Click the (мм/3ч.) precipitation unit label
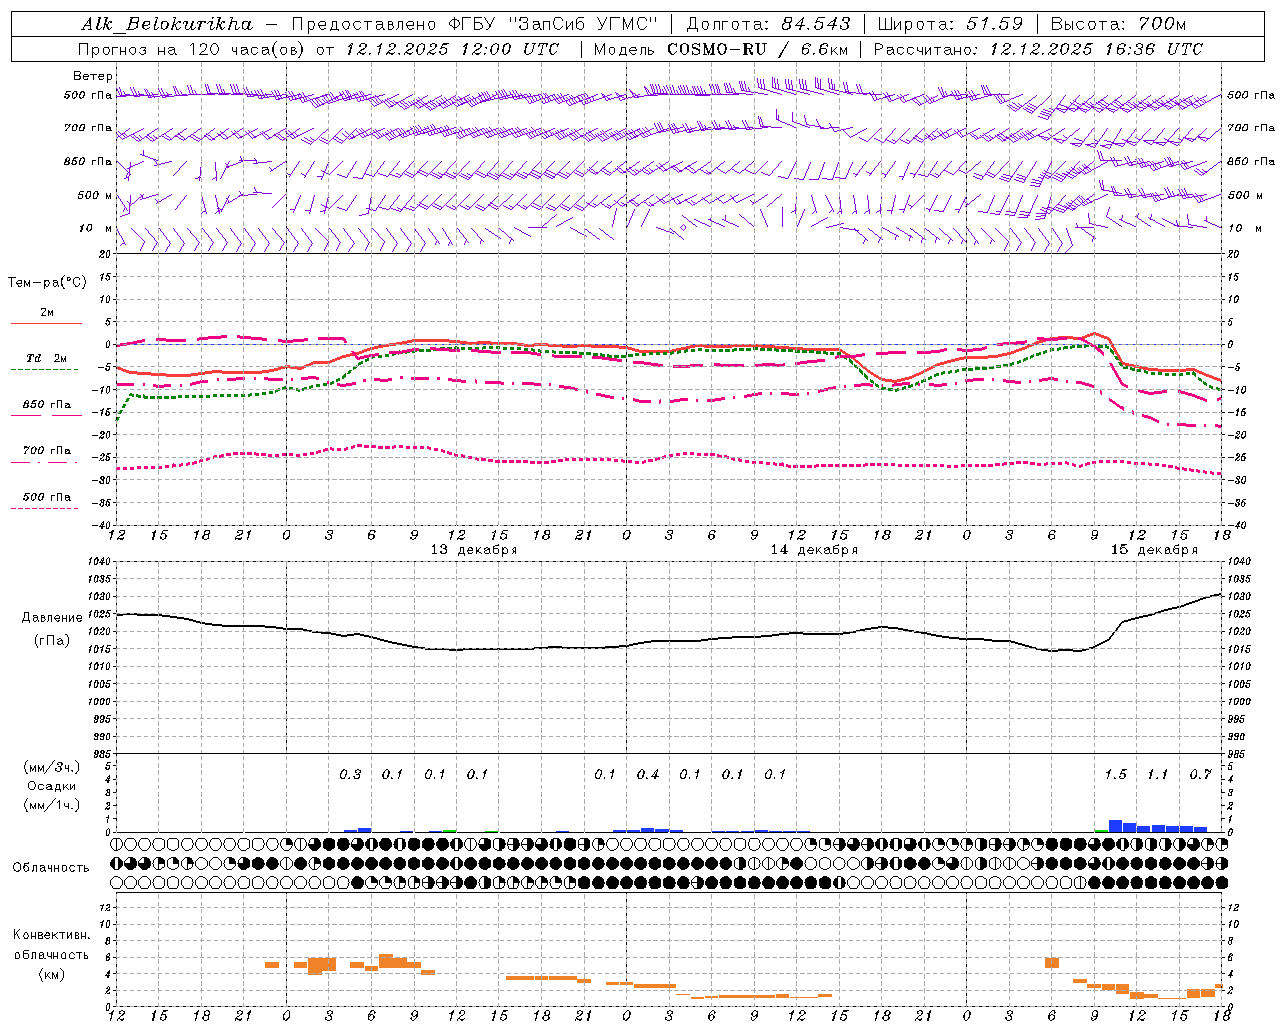Viewport: 1280px width, 1024px height. click(x=52, y=767)
